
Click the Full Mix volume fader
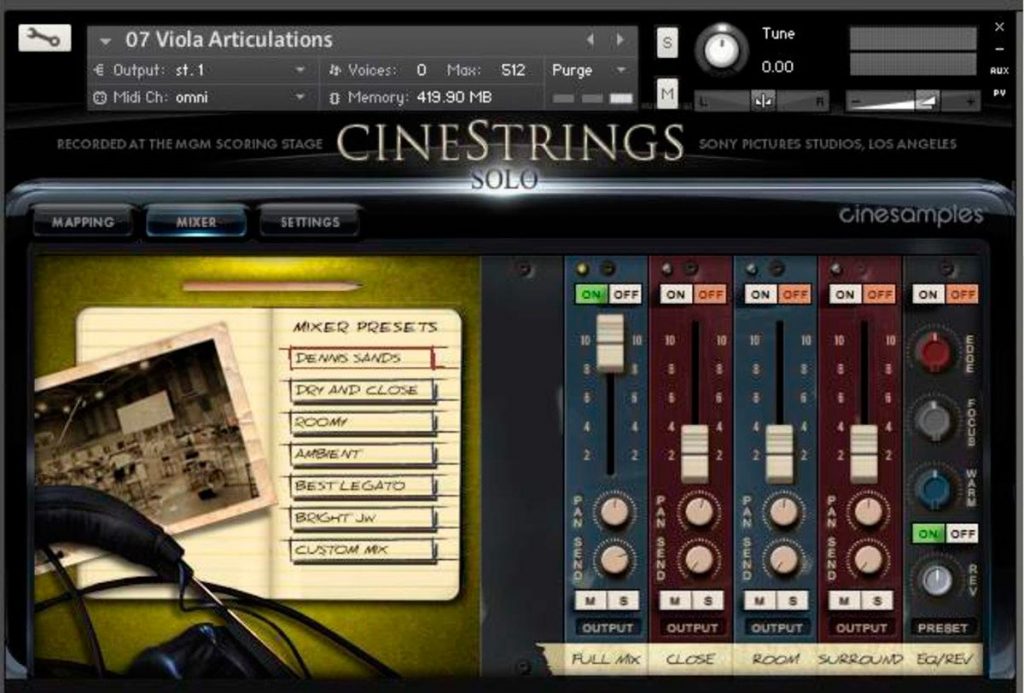[611, 343]
